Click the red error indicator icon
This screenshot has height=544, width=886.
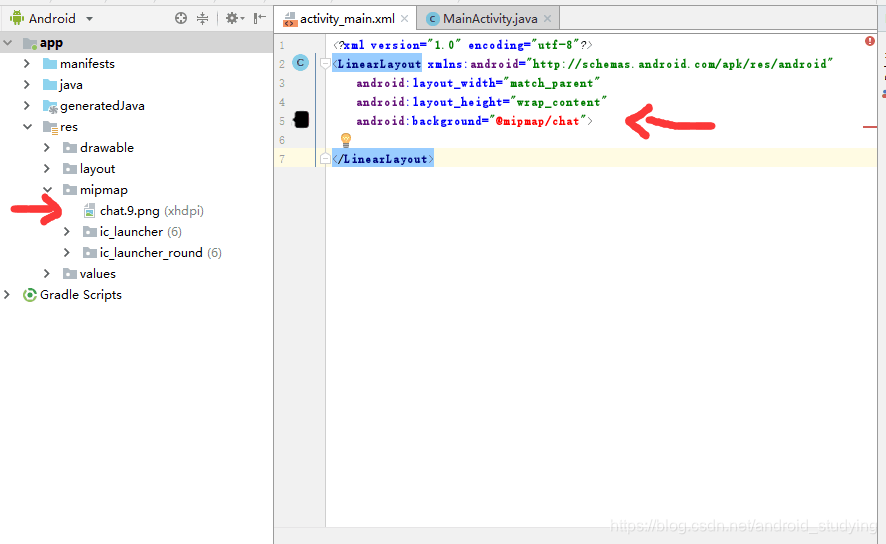point(870,41)
